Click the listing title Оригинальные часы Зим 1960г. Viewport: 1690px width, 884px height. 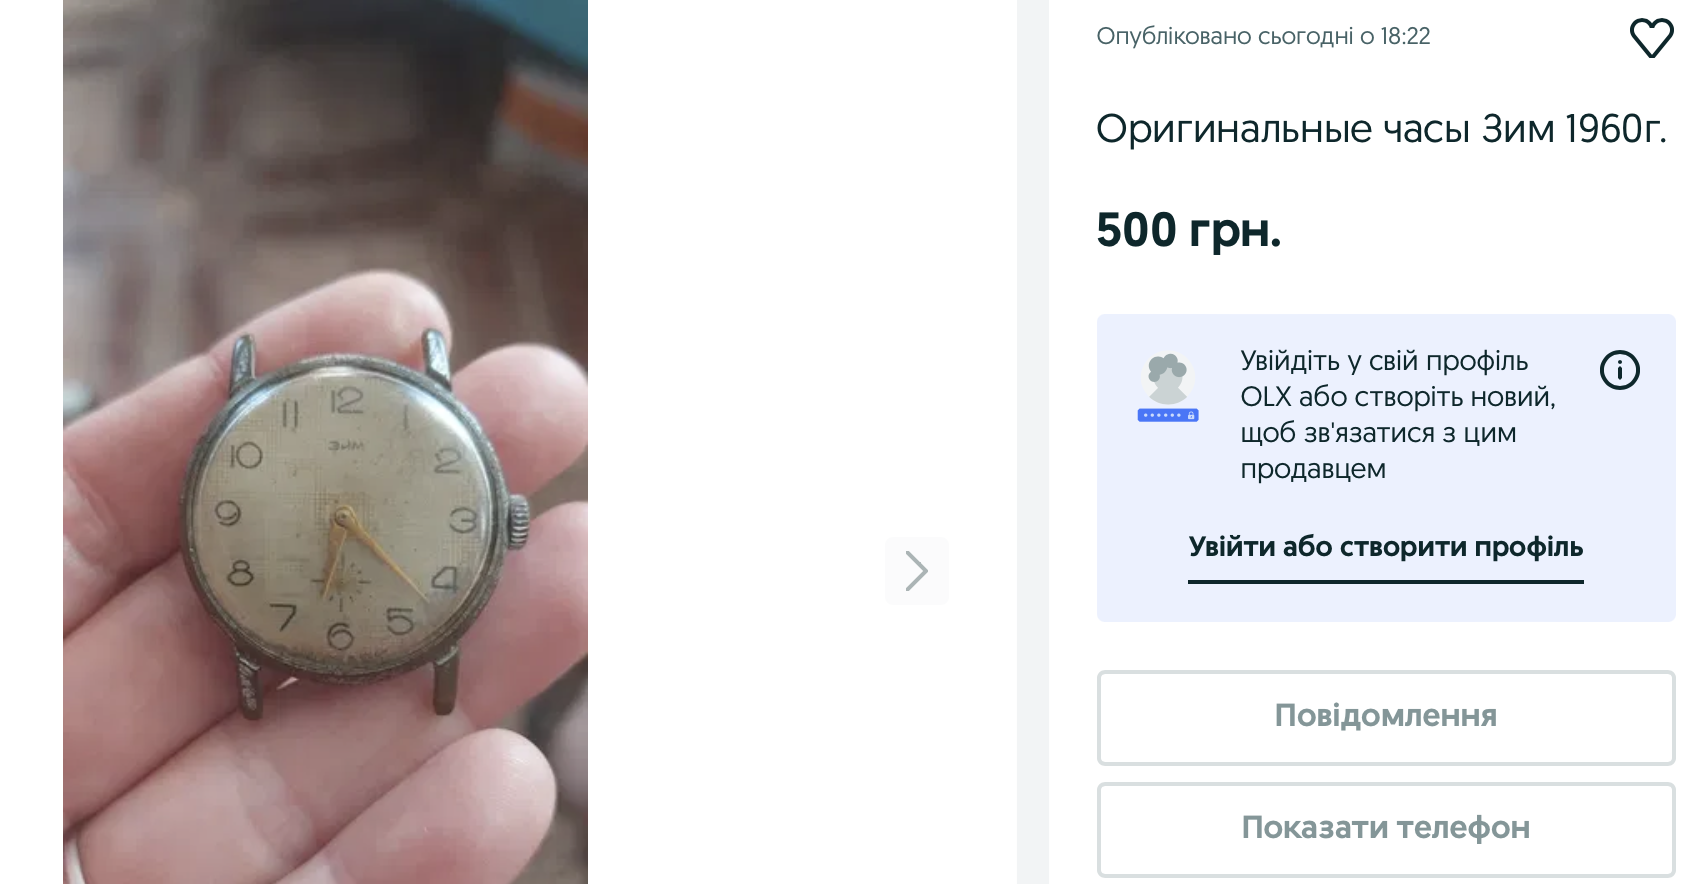pyautogui.click(x=1381, y=129)
